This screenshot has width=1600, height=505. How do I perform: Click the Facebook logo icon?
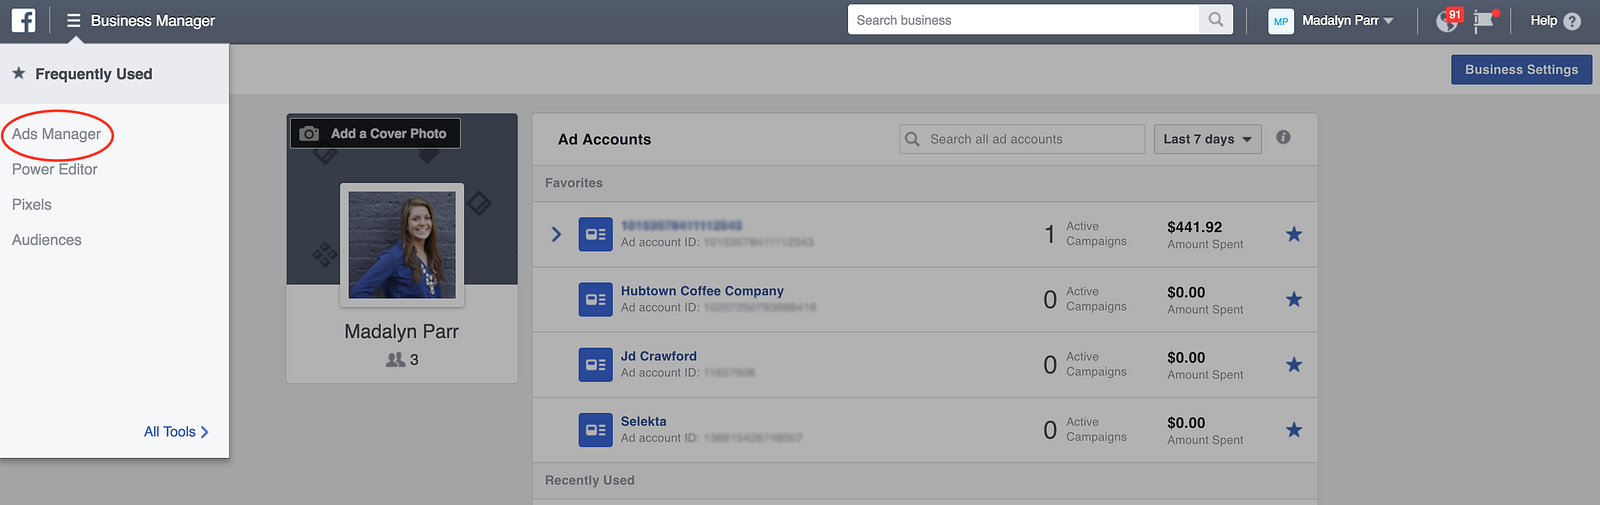[23, 20]
